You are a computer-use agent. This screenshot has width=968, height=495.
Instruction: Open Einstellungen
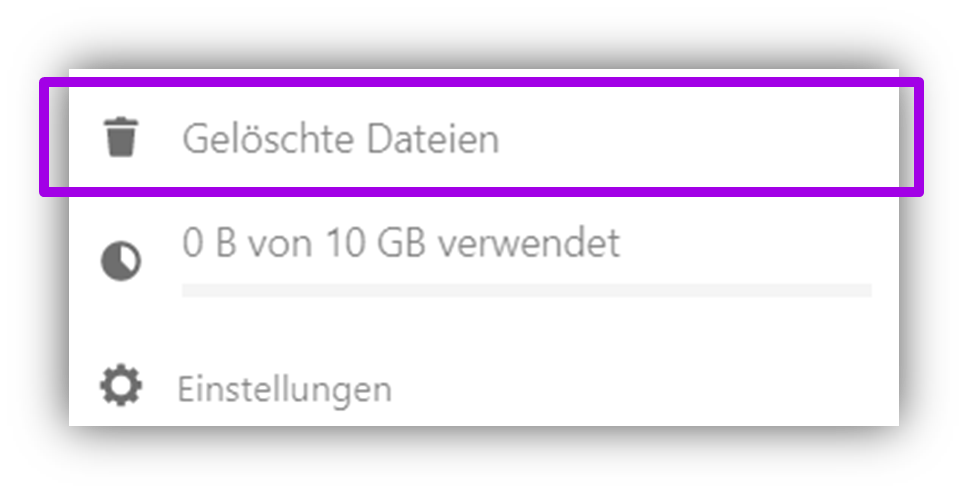285,388
